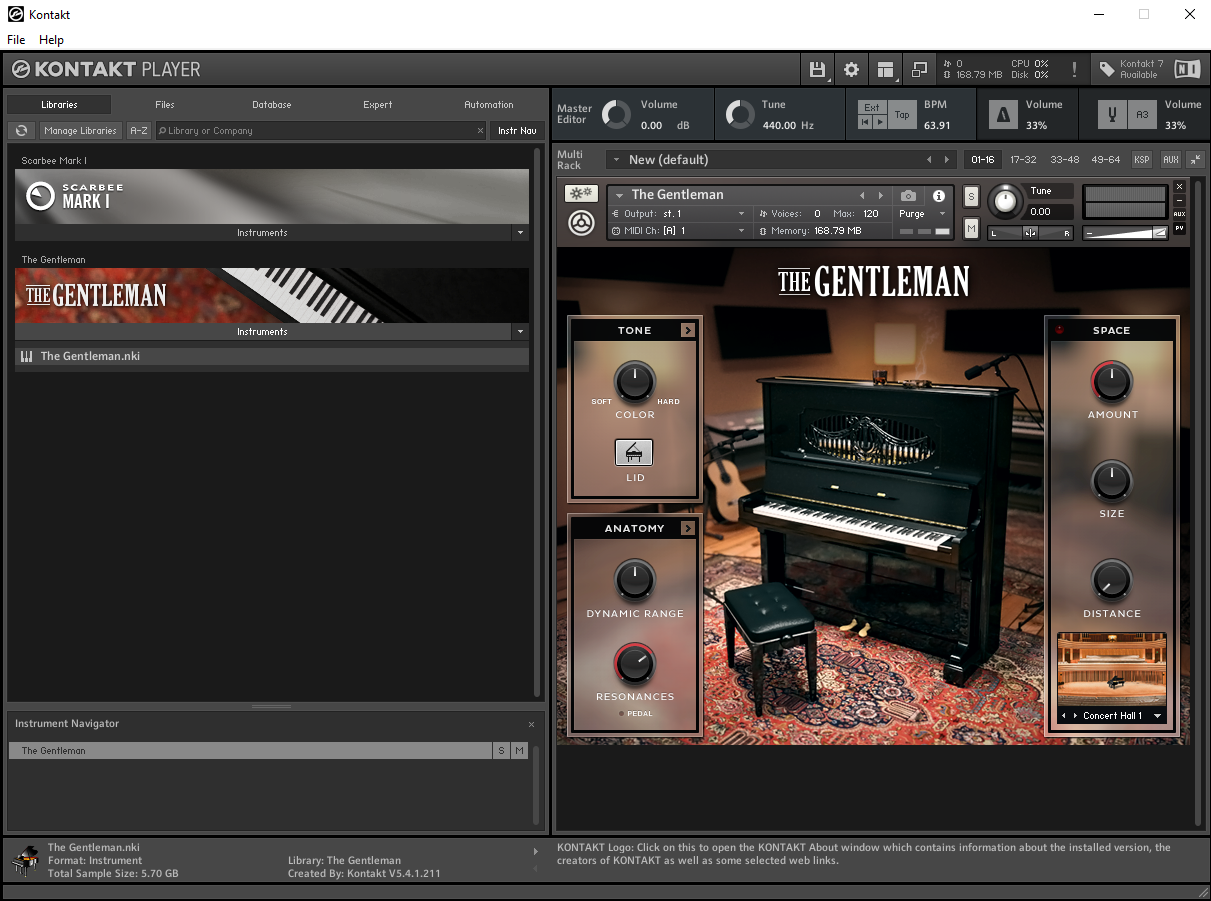Mute The Gentleman instrument in rack header
The height and width of the screenshot is (901, 1211).
(971, 229)
